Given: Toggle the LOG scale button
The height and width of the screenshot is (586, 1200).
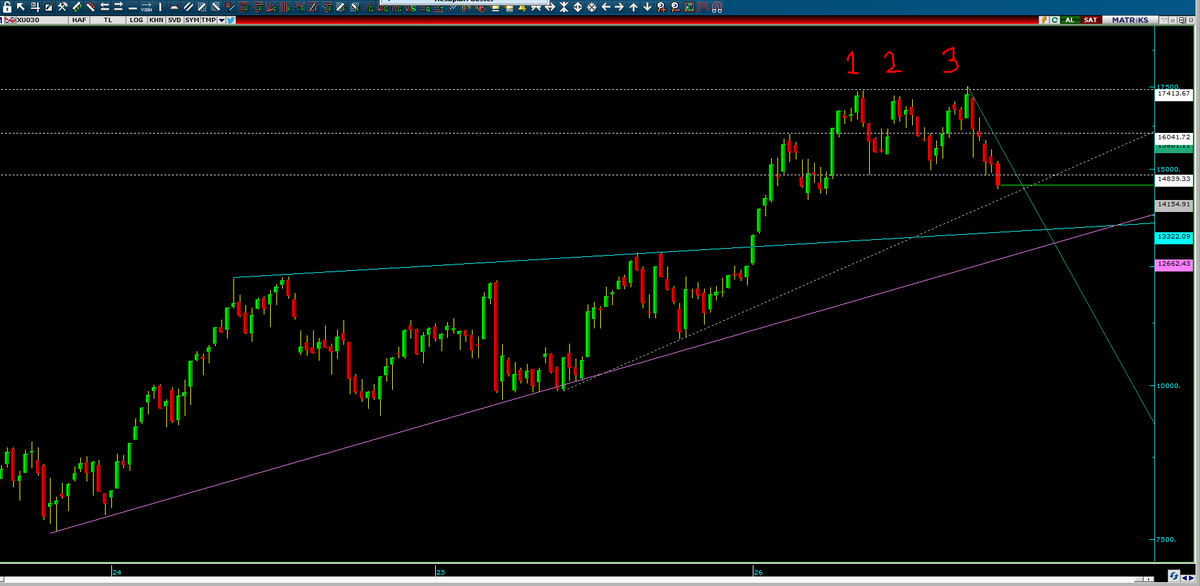Looking at the screenshot, I should pos(136,20).
